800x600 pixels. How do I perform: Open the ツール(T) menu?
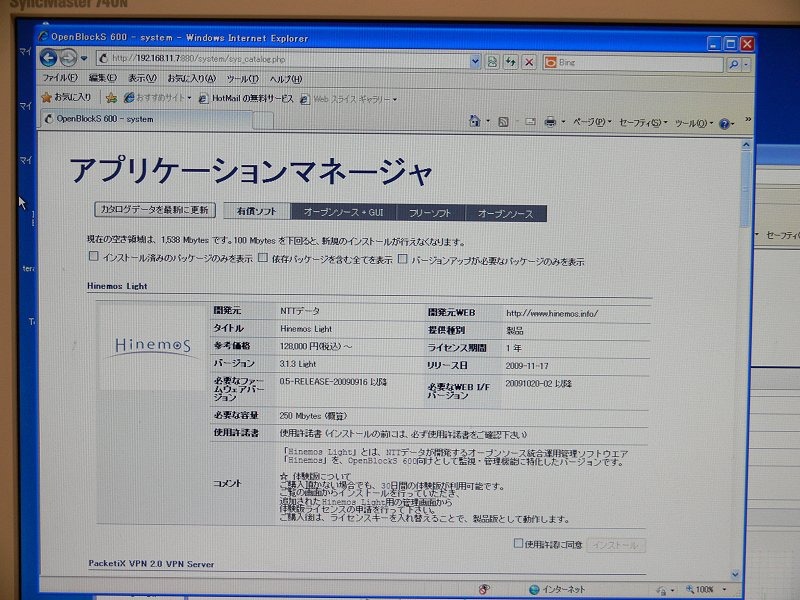click(x=243, y=79)
